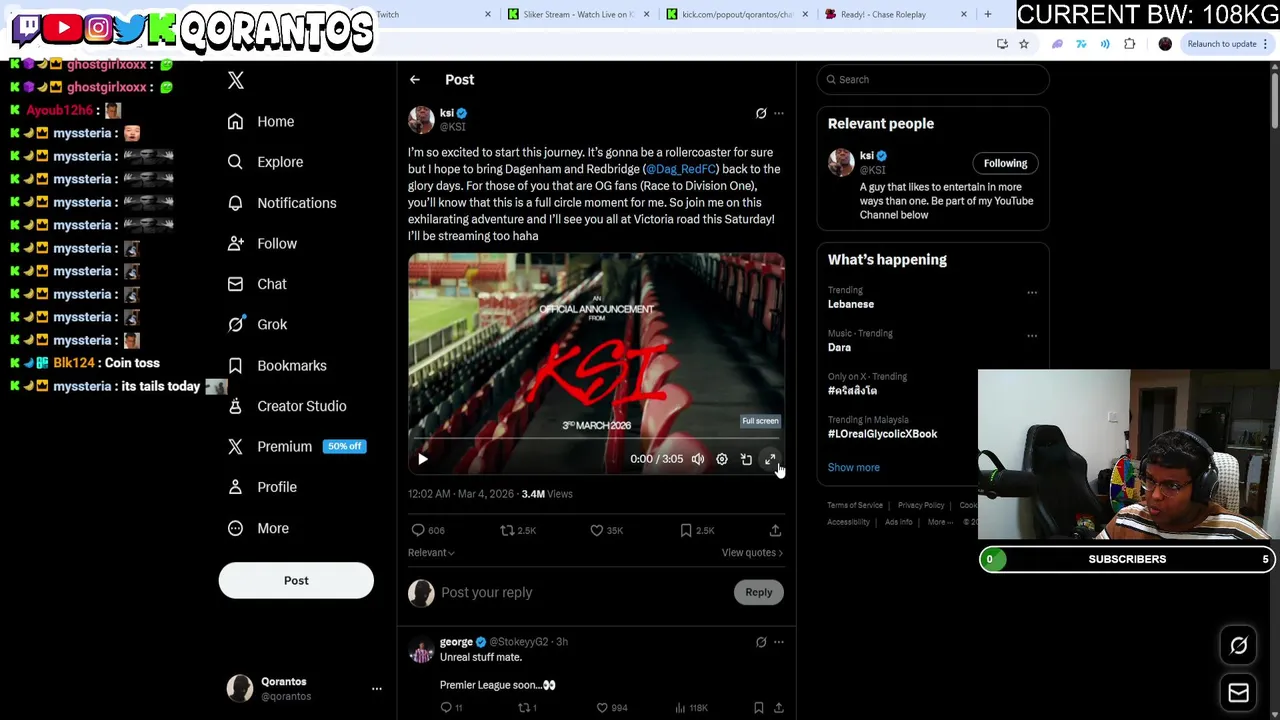
Task: Bookmark george's reply
Action: (x=759, y=708)
